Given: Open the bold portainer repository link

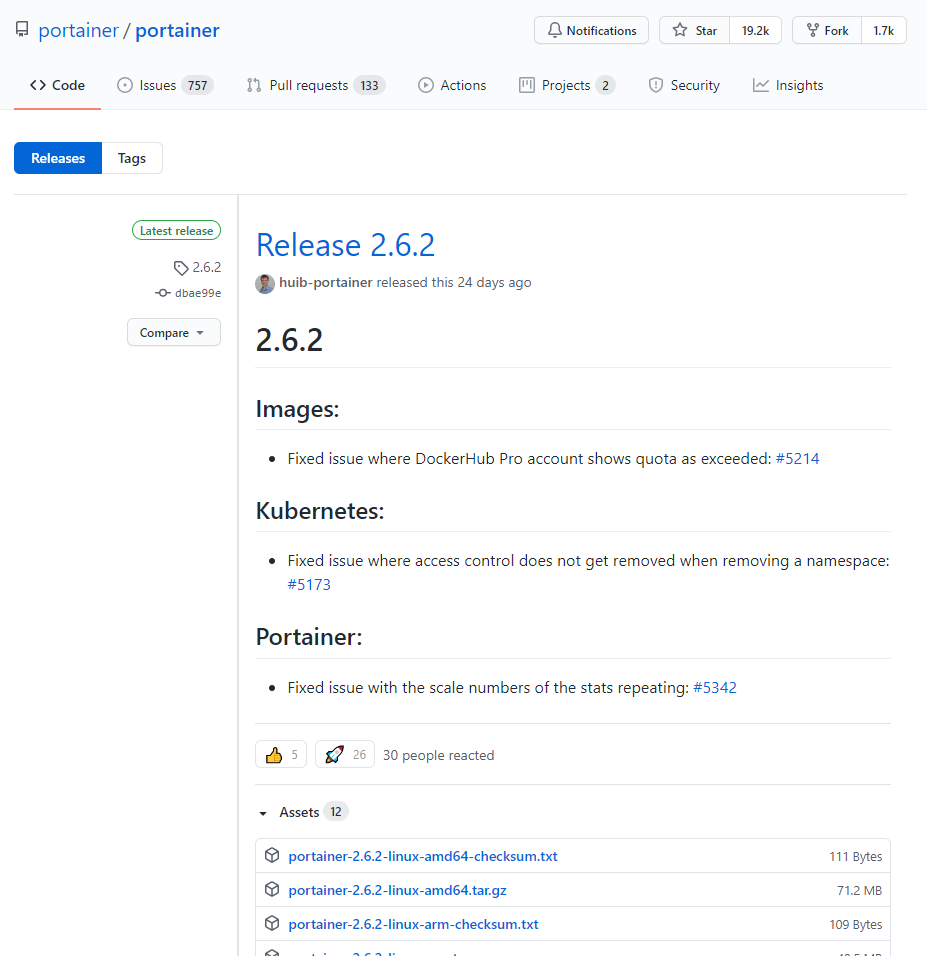Looking at the screenshot, I should [177, 30].
